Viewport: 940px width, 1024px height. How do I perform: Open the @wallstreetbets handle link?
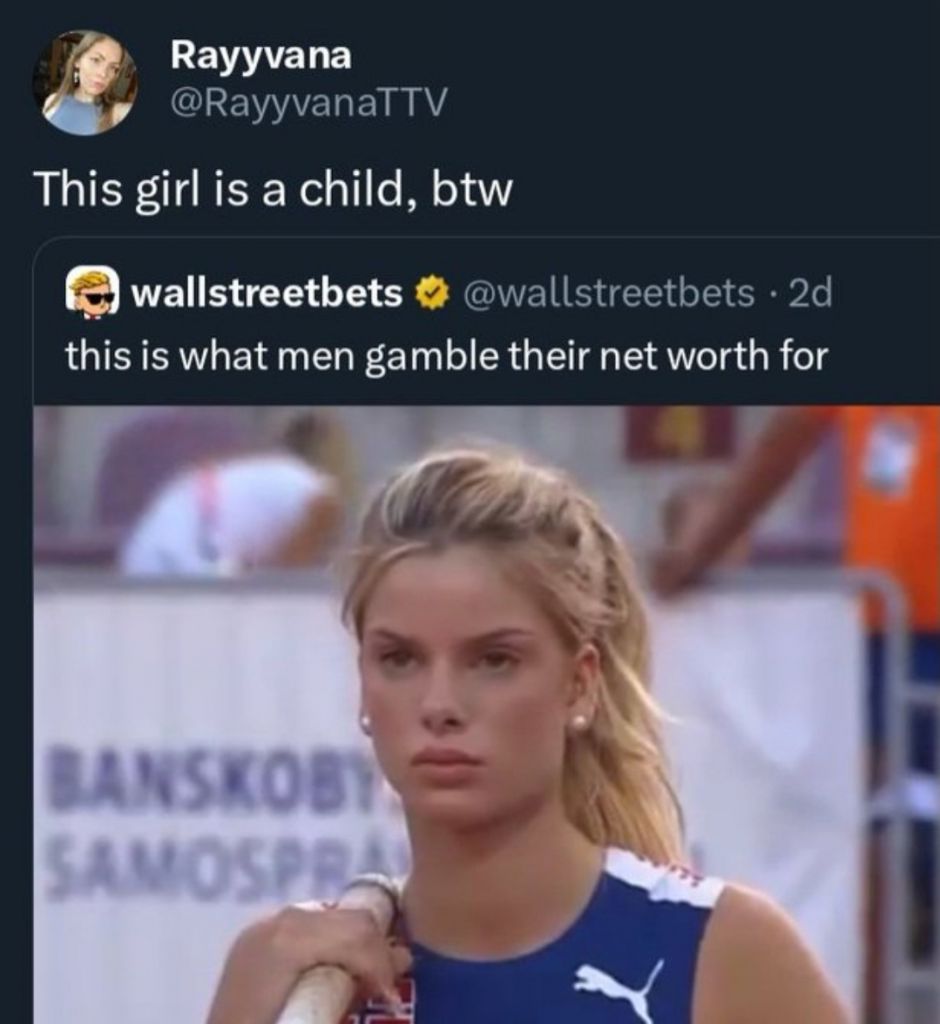pyautogui.click(x=609, y=293)
